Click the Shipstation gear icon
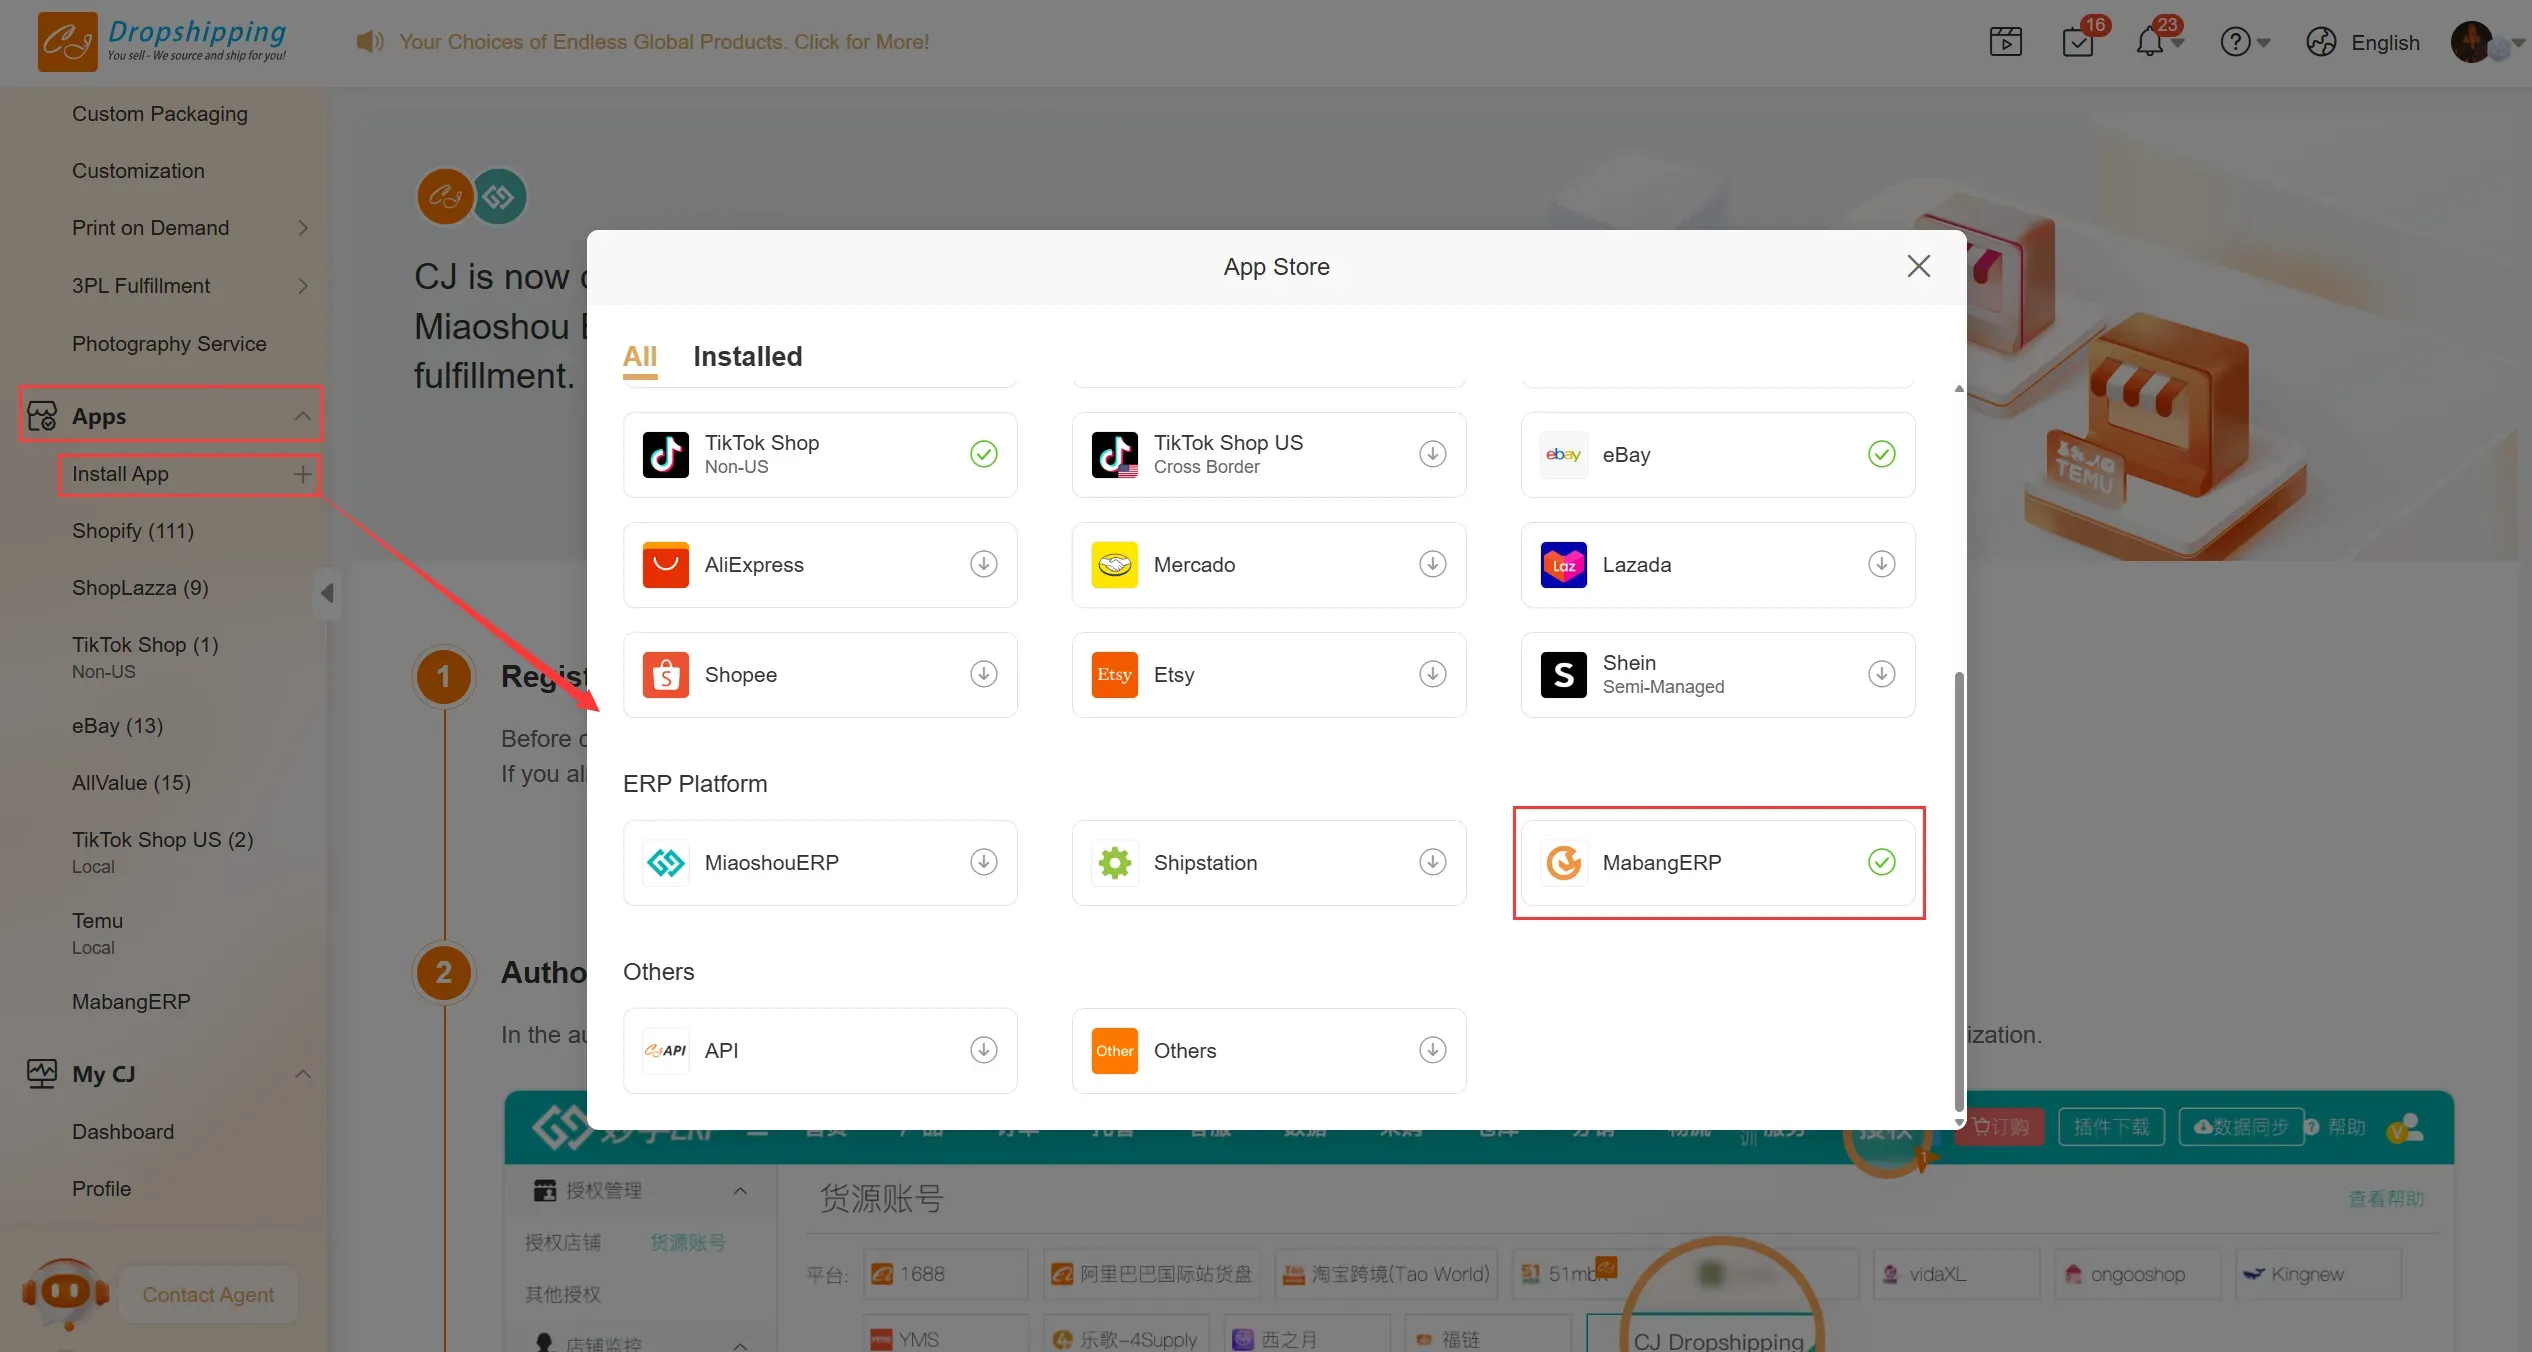Viewport: 2532px width, 1352px height. pos(1114,863)
